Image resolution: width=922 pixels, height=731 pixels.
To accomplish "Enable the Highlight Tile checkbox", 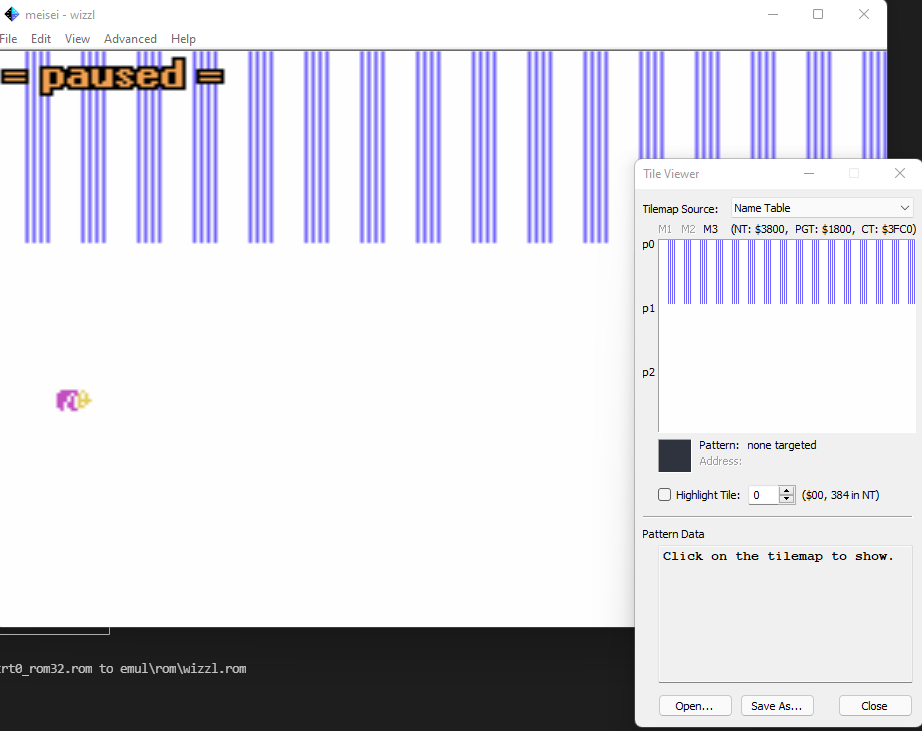I will 664,495.
